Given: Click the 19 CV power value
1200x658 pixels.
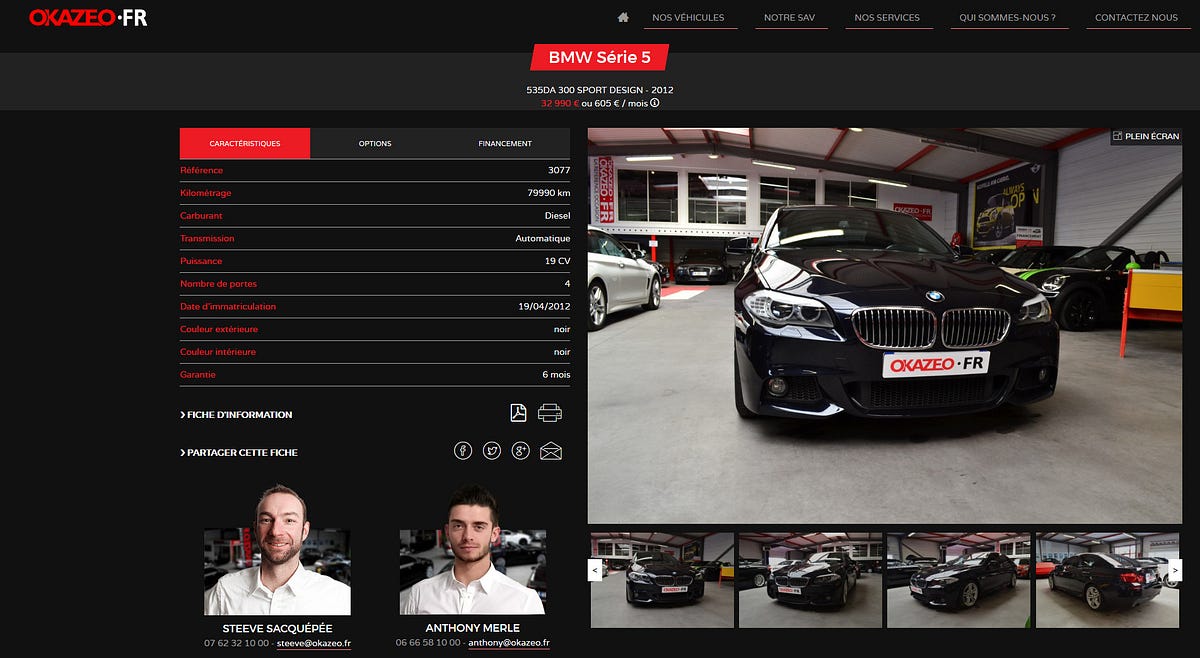Looking at the screenshot, I should point(558,261).
